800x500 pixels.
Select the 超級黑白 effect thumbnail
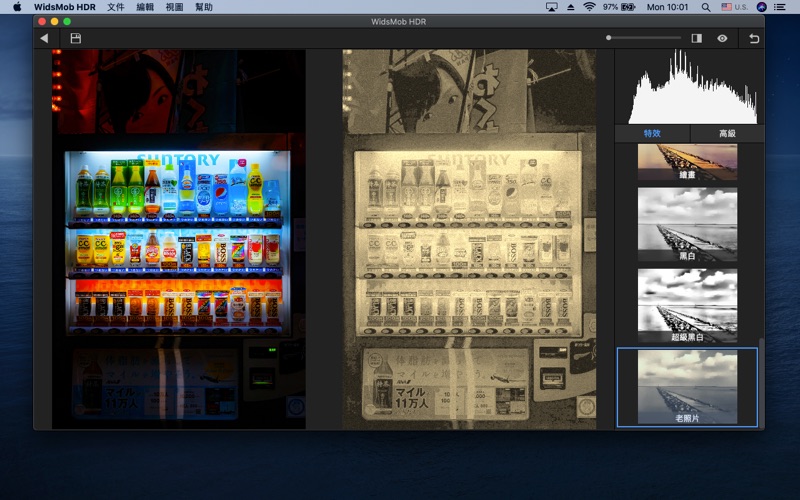click(687, 306)
